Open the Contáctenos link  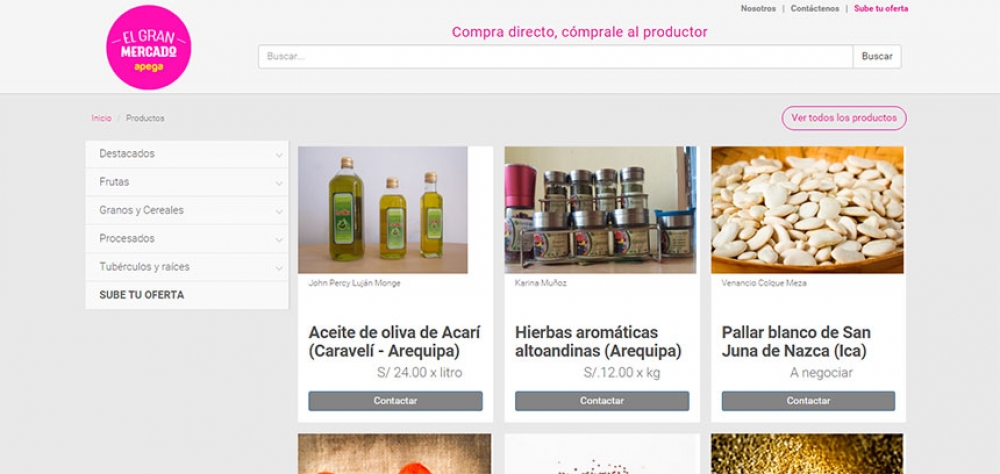(815, 8)
